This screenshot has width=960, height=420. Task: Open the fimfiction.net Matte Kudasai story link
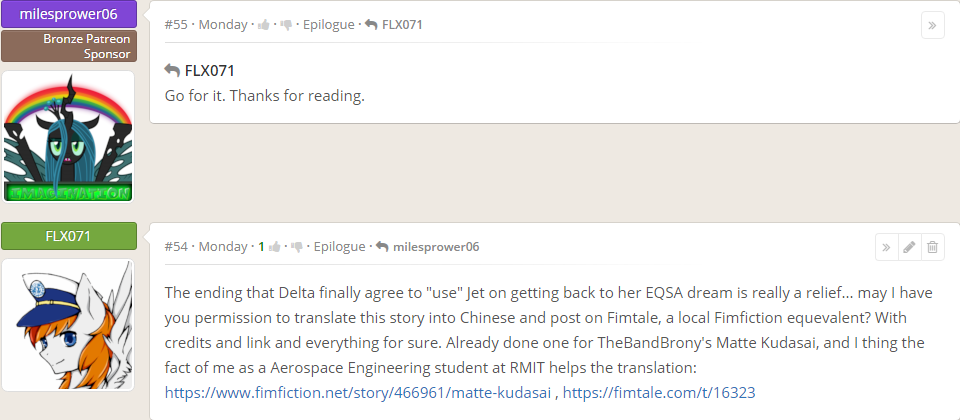(357, 393)
